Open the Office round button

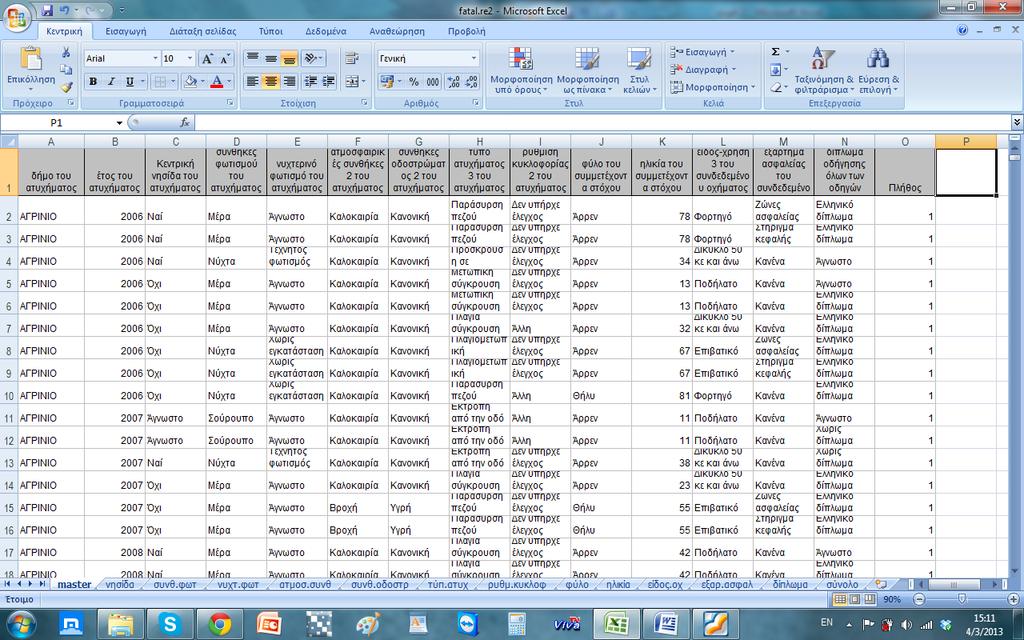click(x=17, y=18)
